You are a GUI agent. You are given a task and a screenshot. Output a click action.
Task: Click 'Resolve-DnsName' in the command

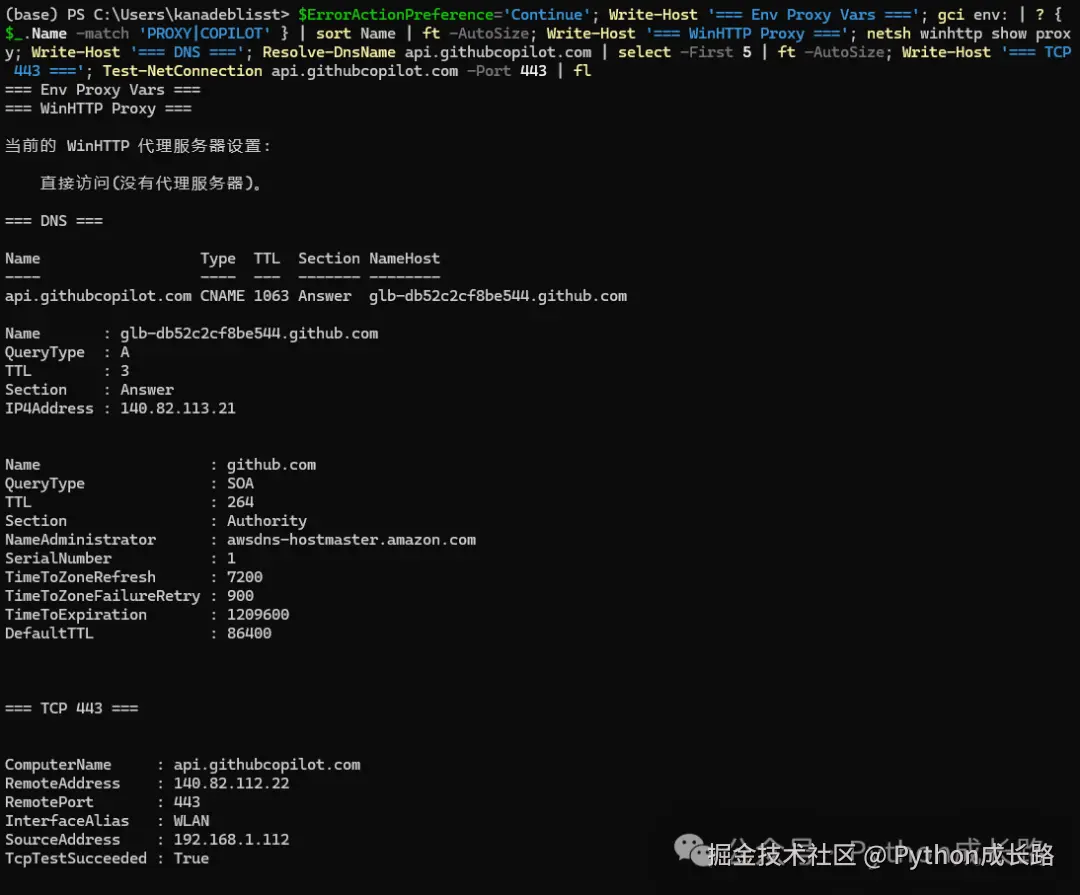point(329,52)
